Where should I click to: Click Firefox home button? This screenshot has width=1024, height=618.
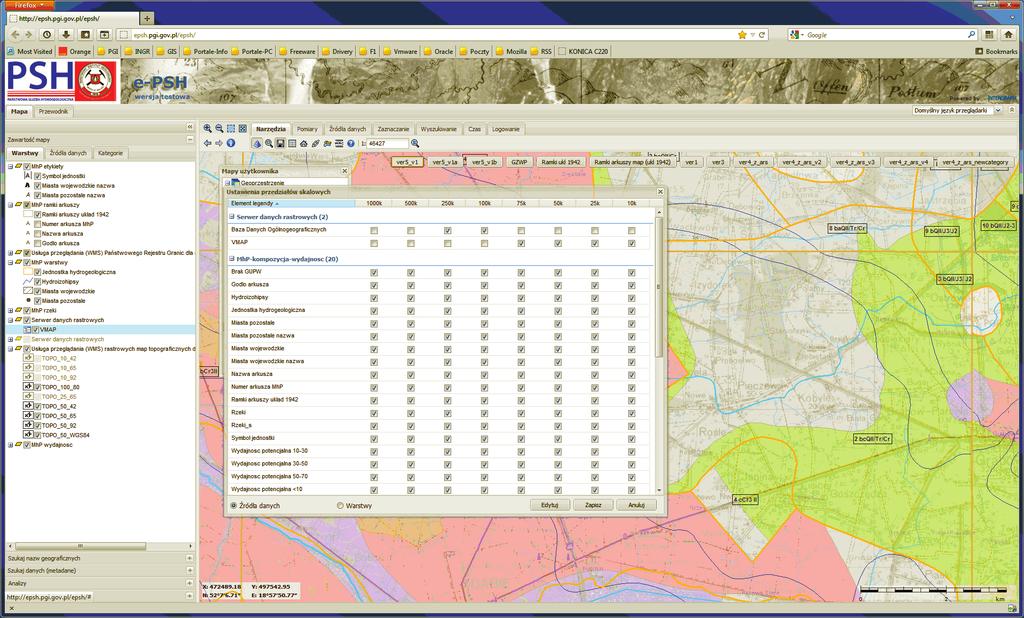pos(1008,35)
